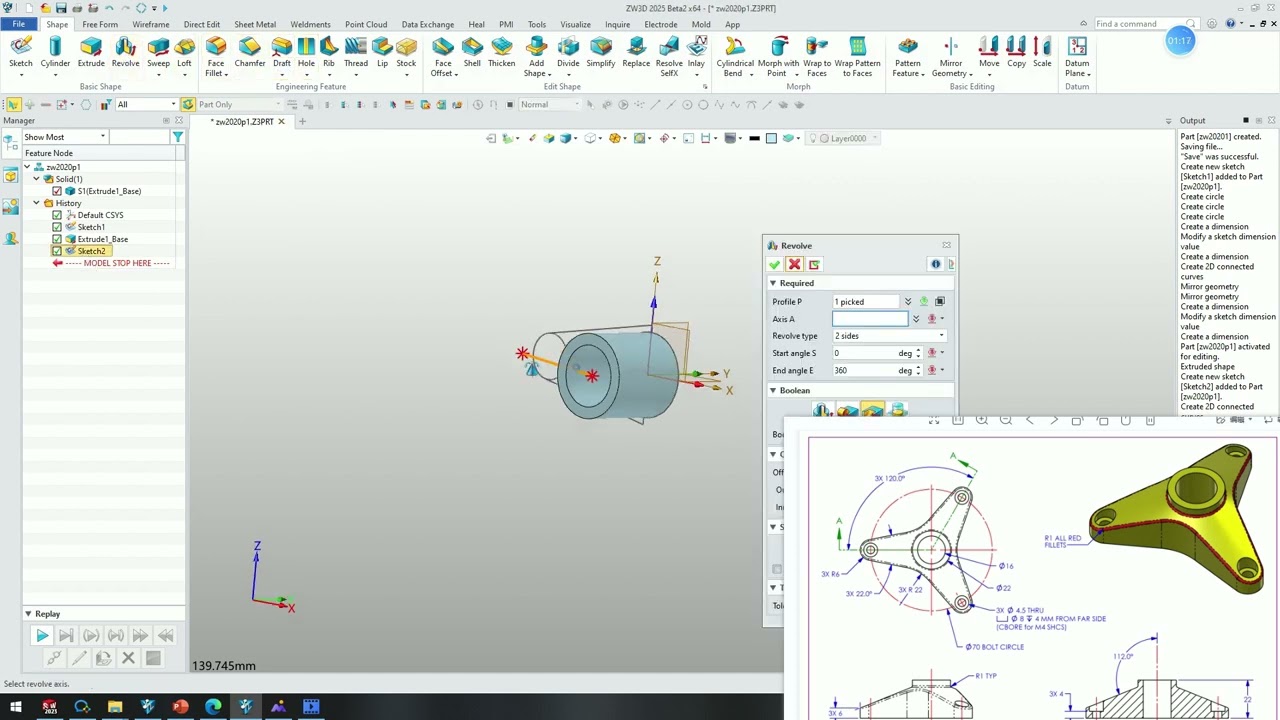Apply the Chamfer tool

click(x=250, y=53)
